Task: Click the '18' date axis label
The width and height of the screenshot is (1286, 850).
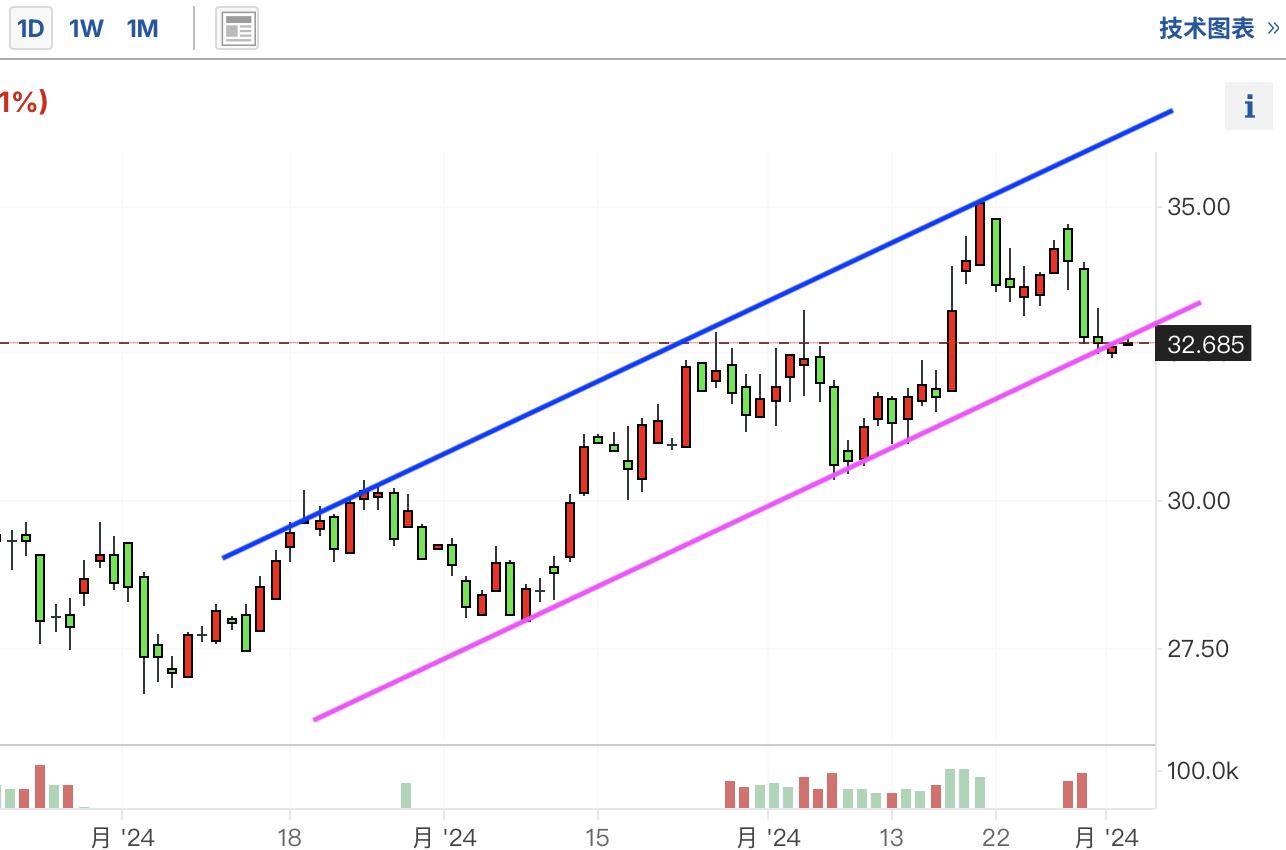Action: coord(289,837)
